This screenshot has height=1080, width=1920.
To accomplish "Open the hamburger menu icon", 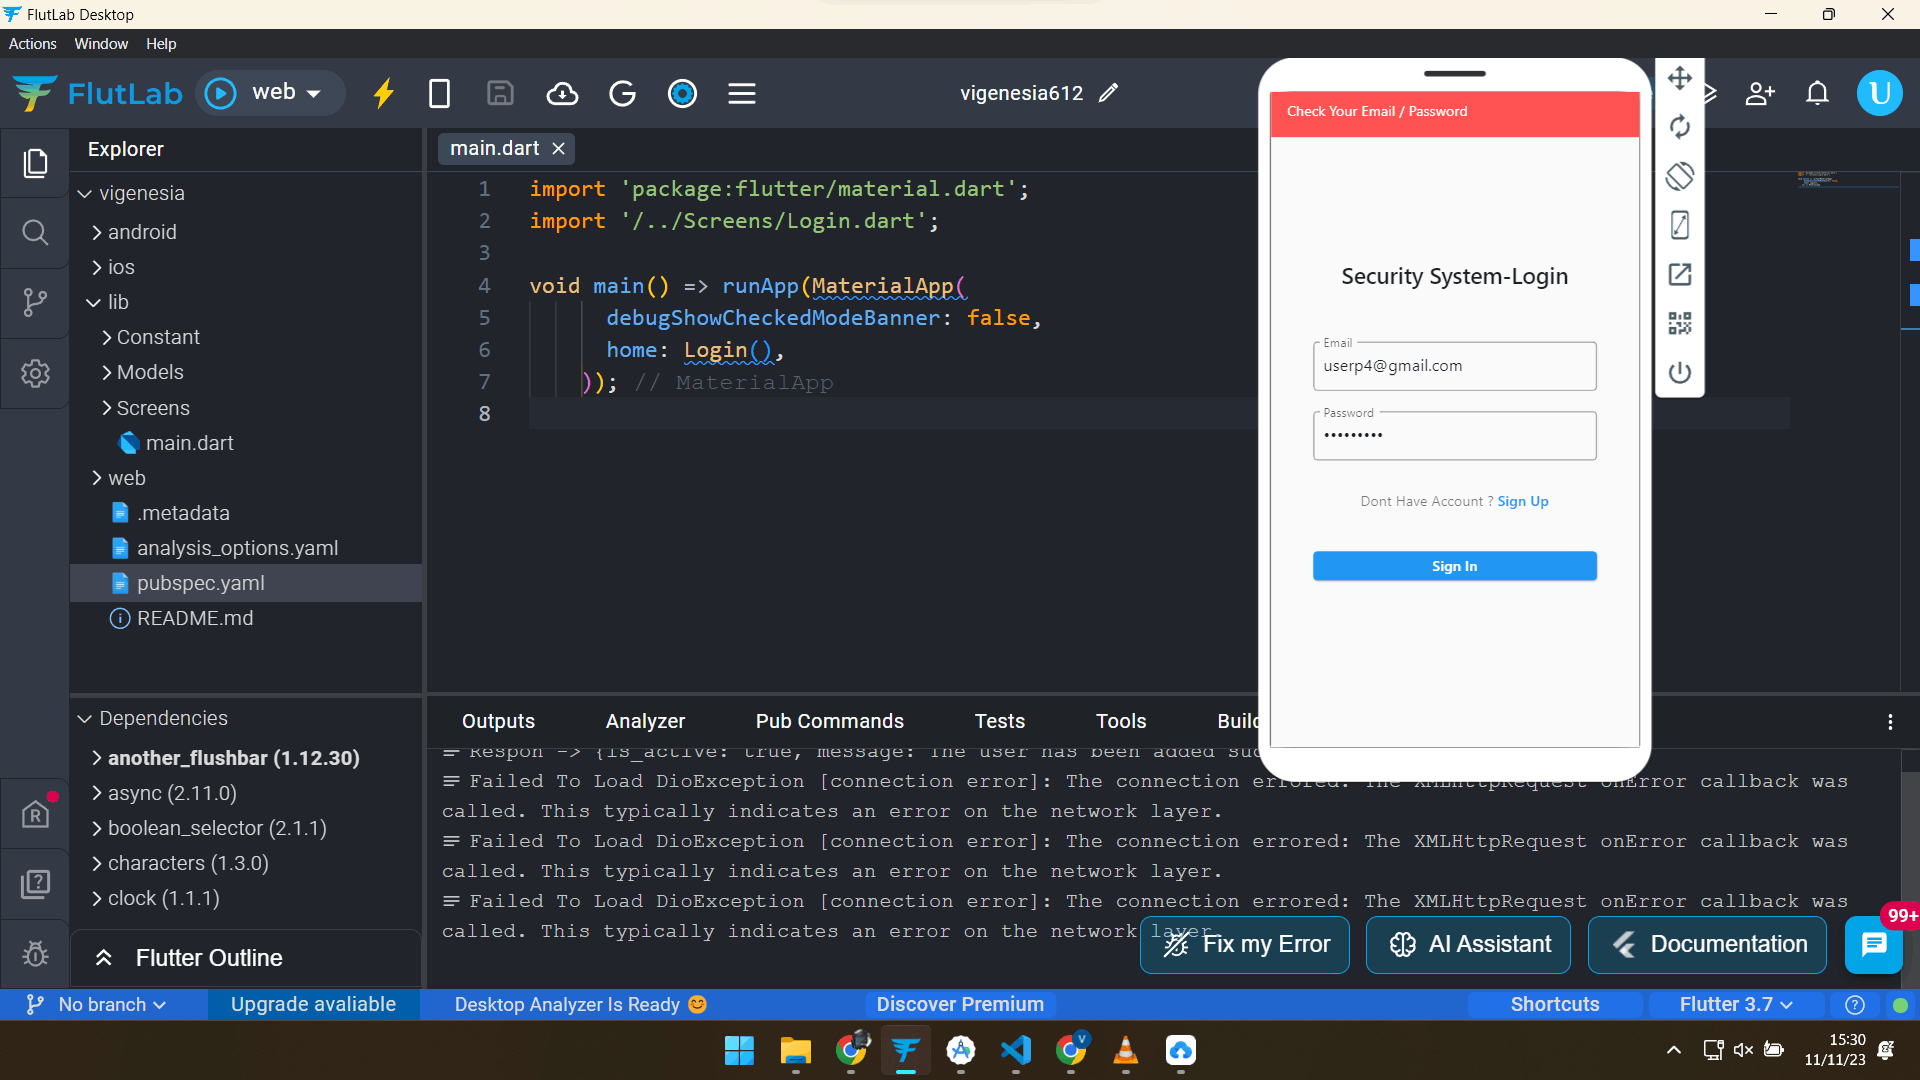I will pos(741,93).
